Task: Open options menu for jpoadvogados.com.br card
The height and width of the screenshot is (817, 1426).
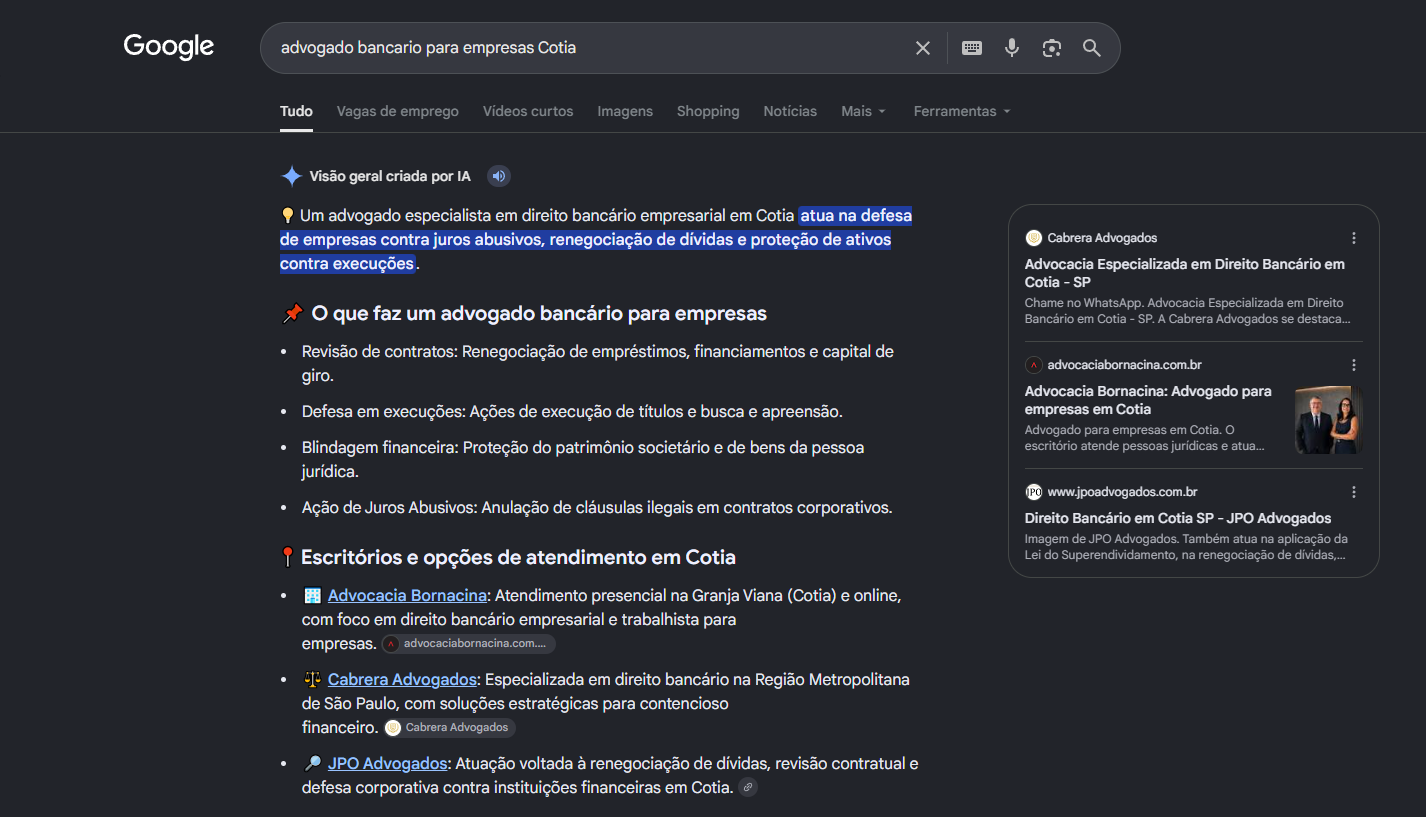Action: (x=1354, y=492)
